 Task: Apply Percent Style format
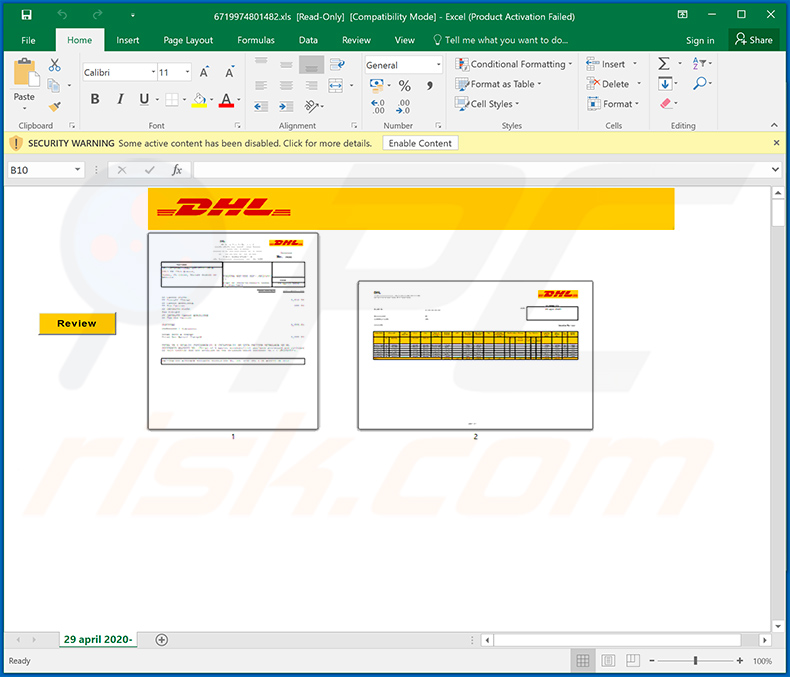(405, 86)
